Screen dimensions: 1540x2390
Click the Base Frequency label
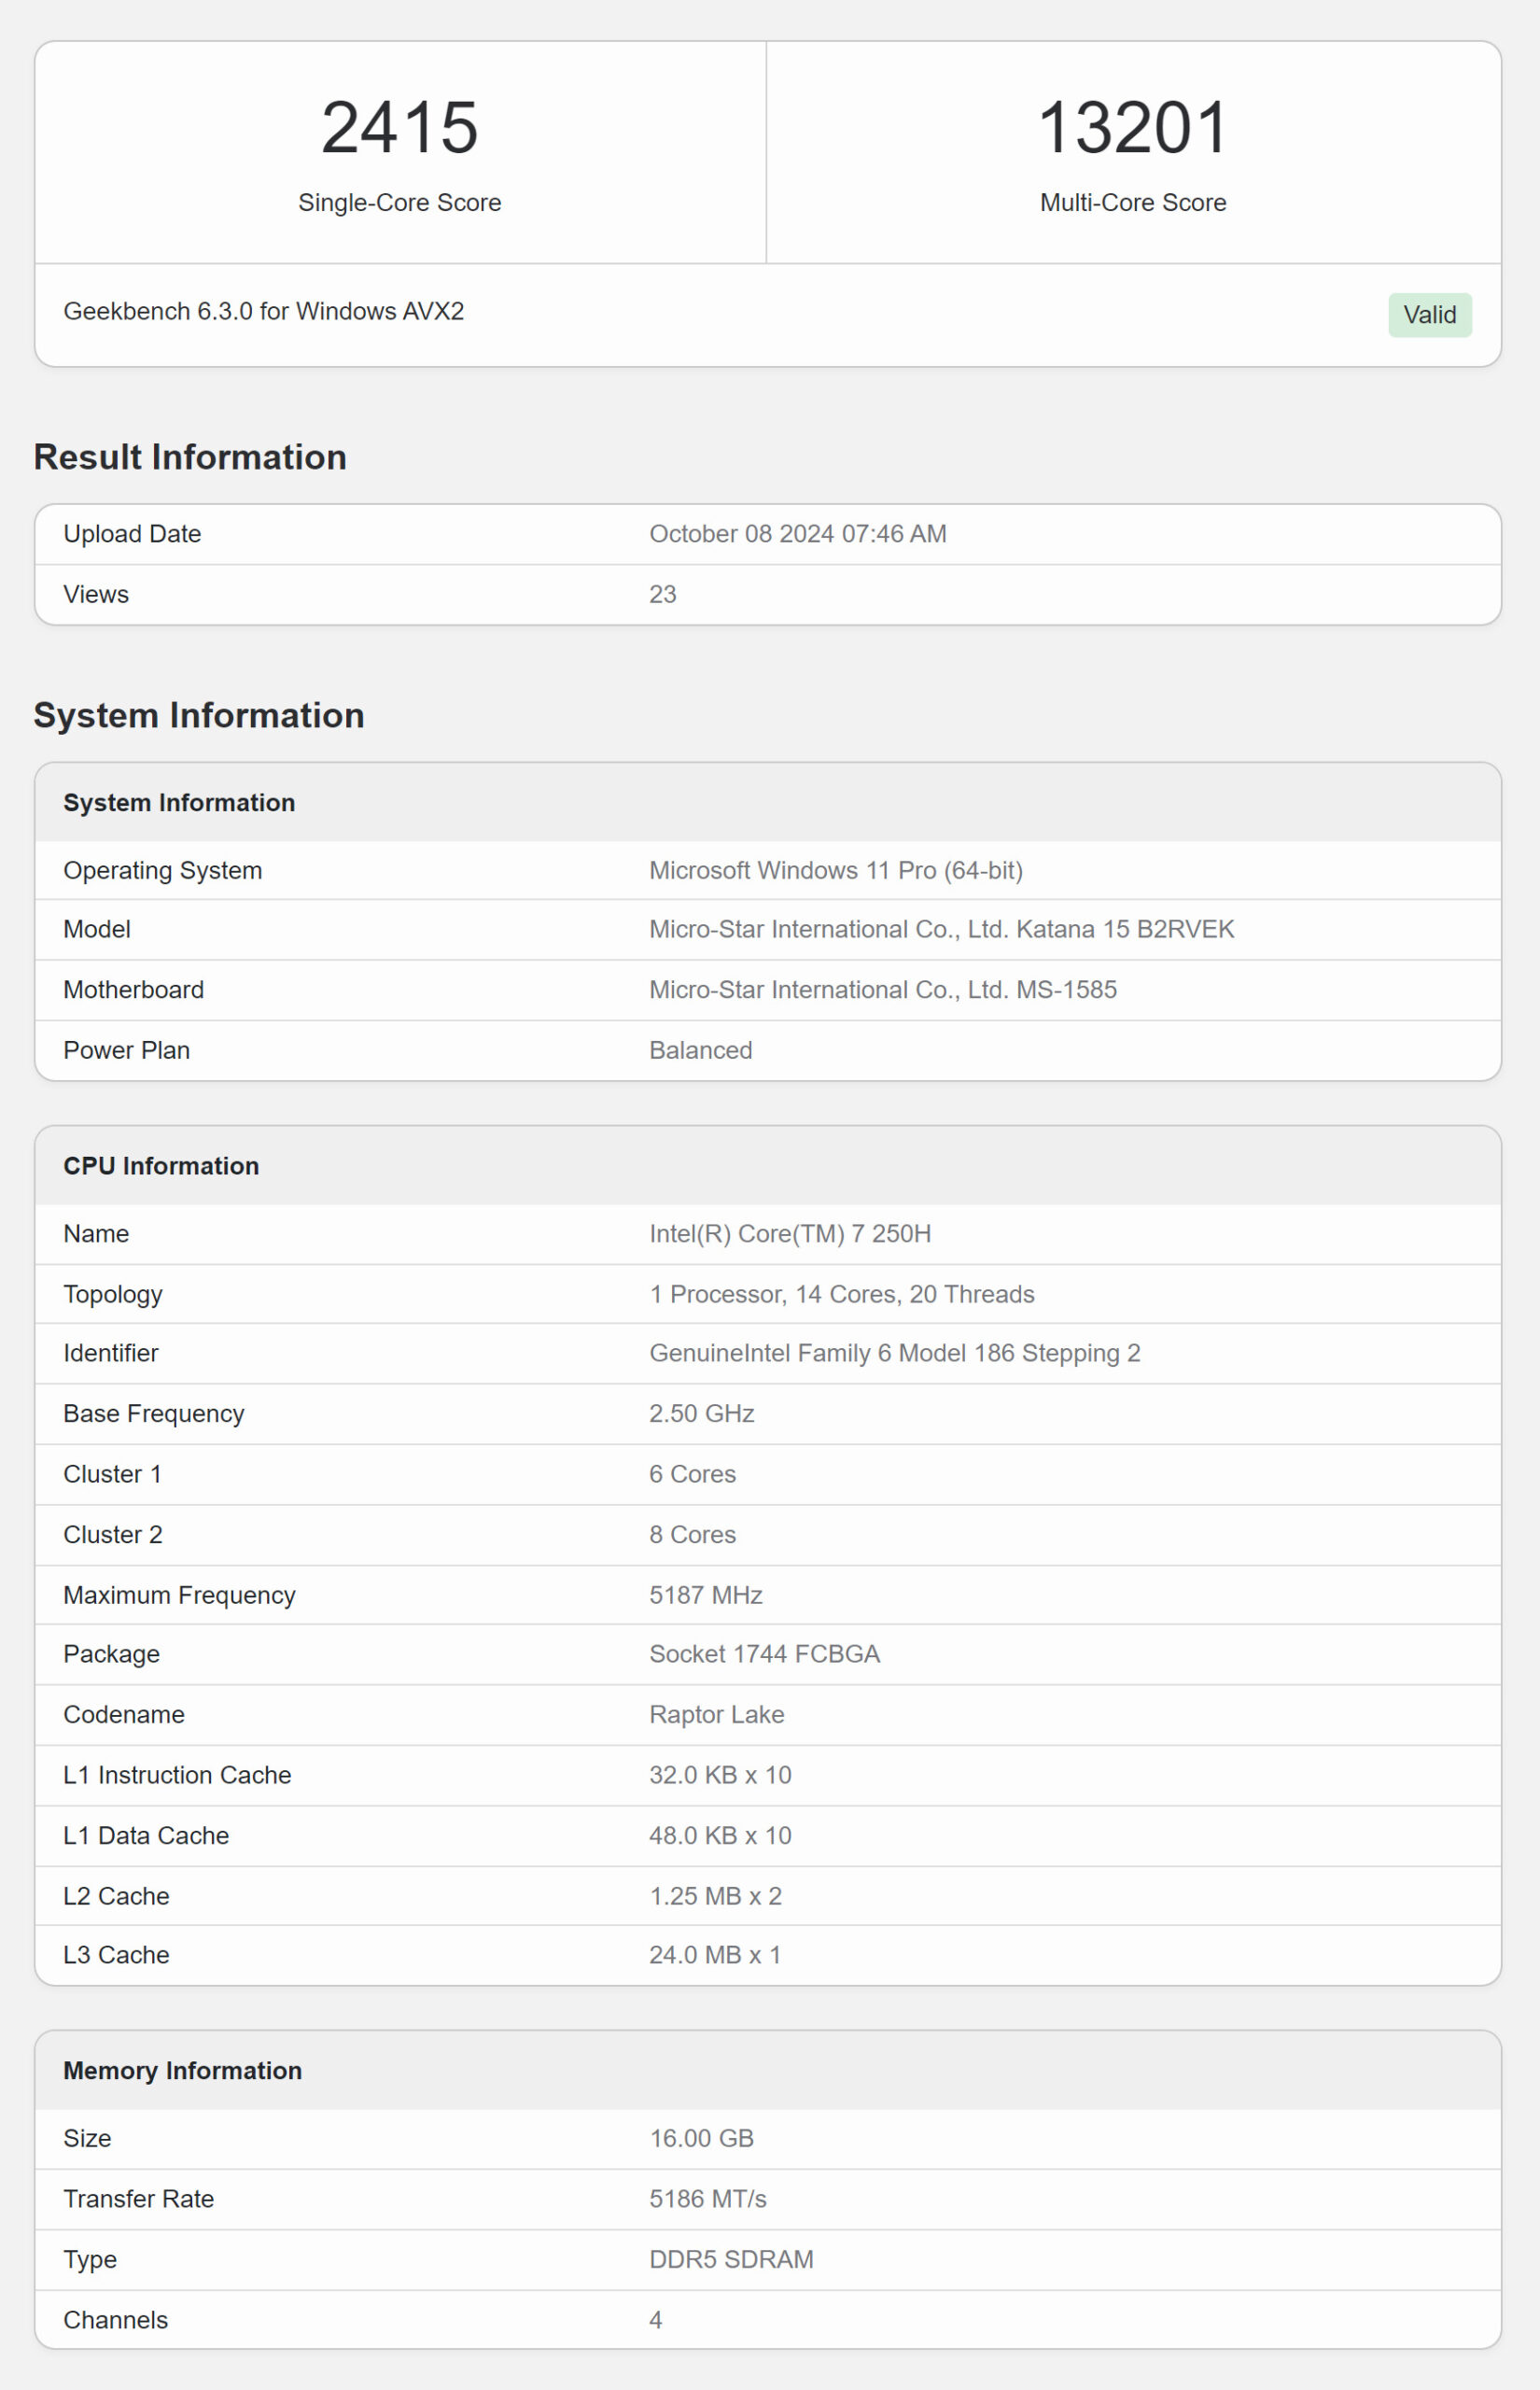pos(153,1413)
